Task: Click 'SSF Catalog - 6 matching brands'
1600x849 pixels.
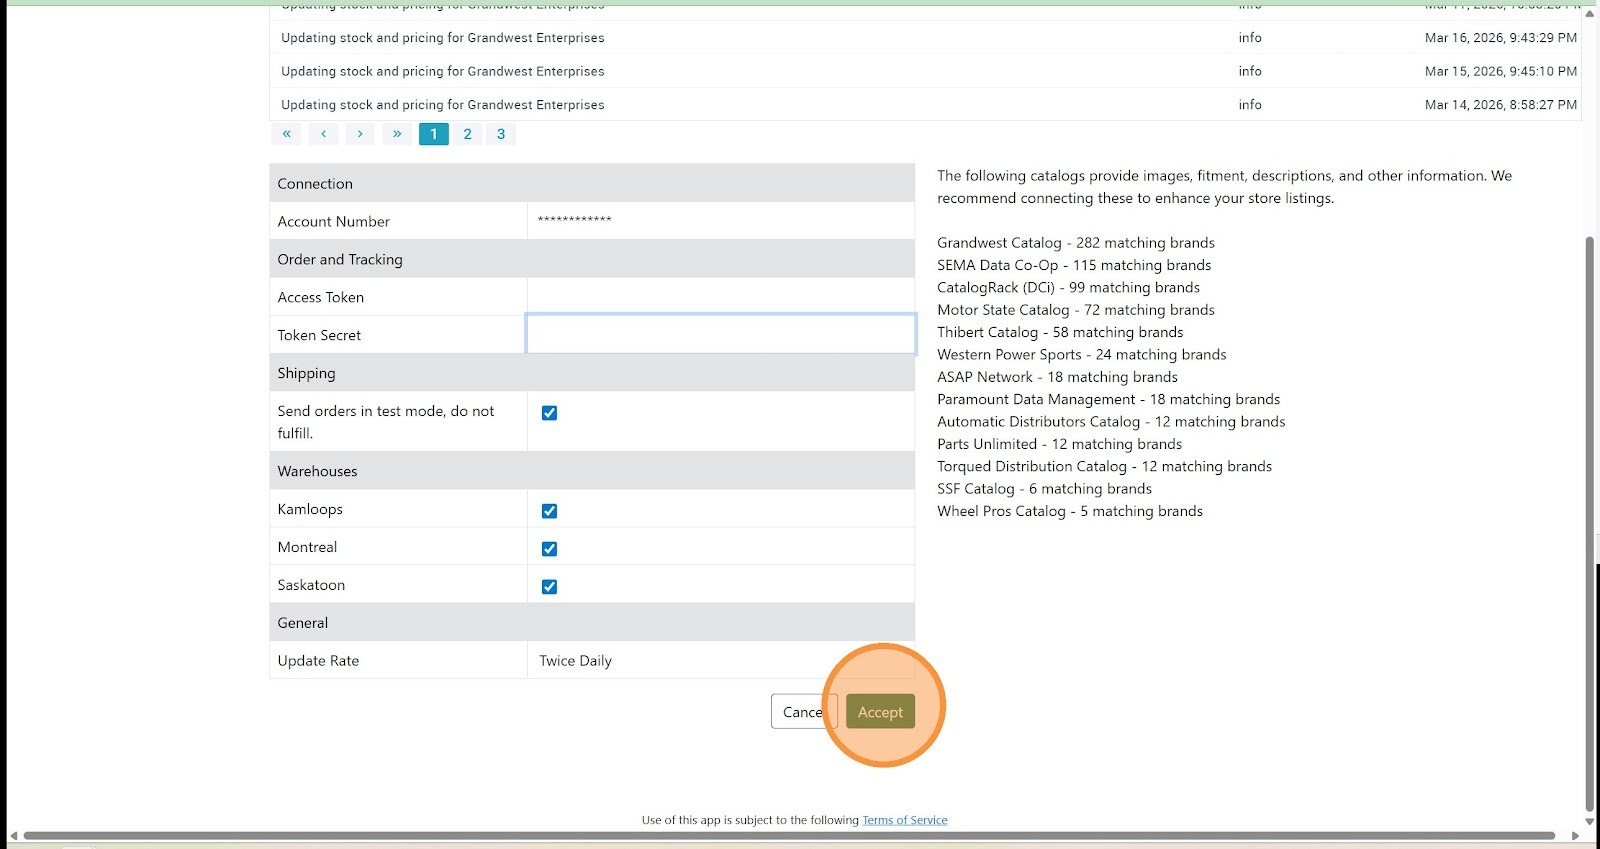Action: coord(1044,489)
